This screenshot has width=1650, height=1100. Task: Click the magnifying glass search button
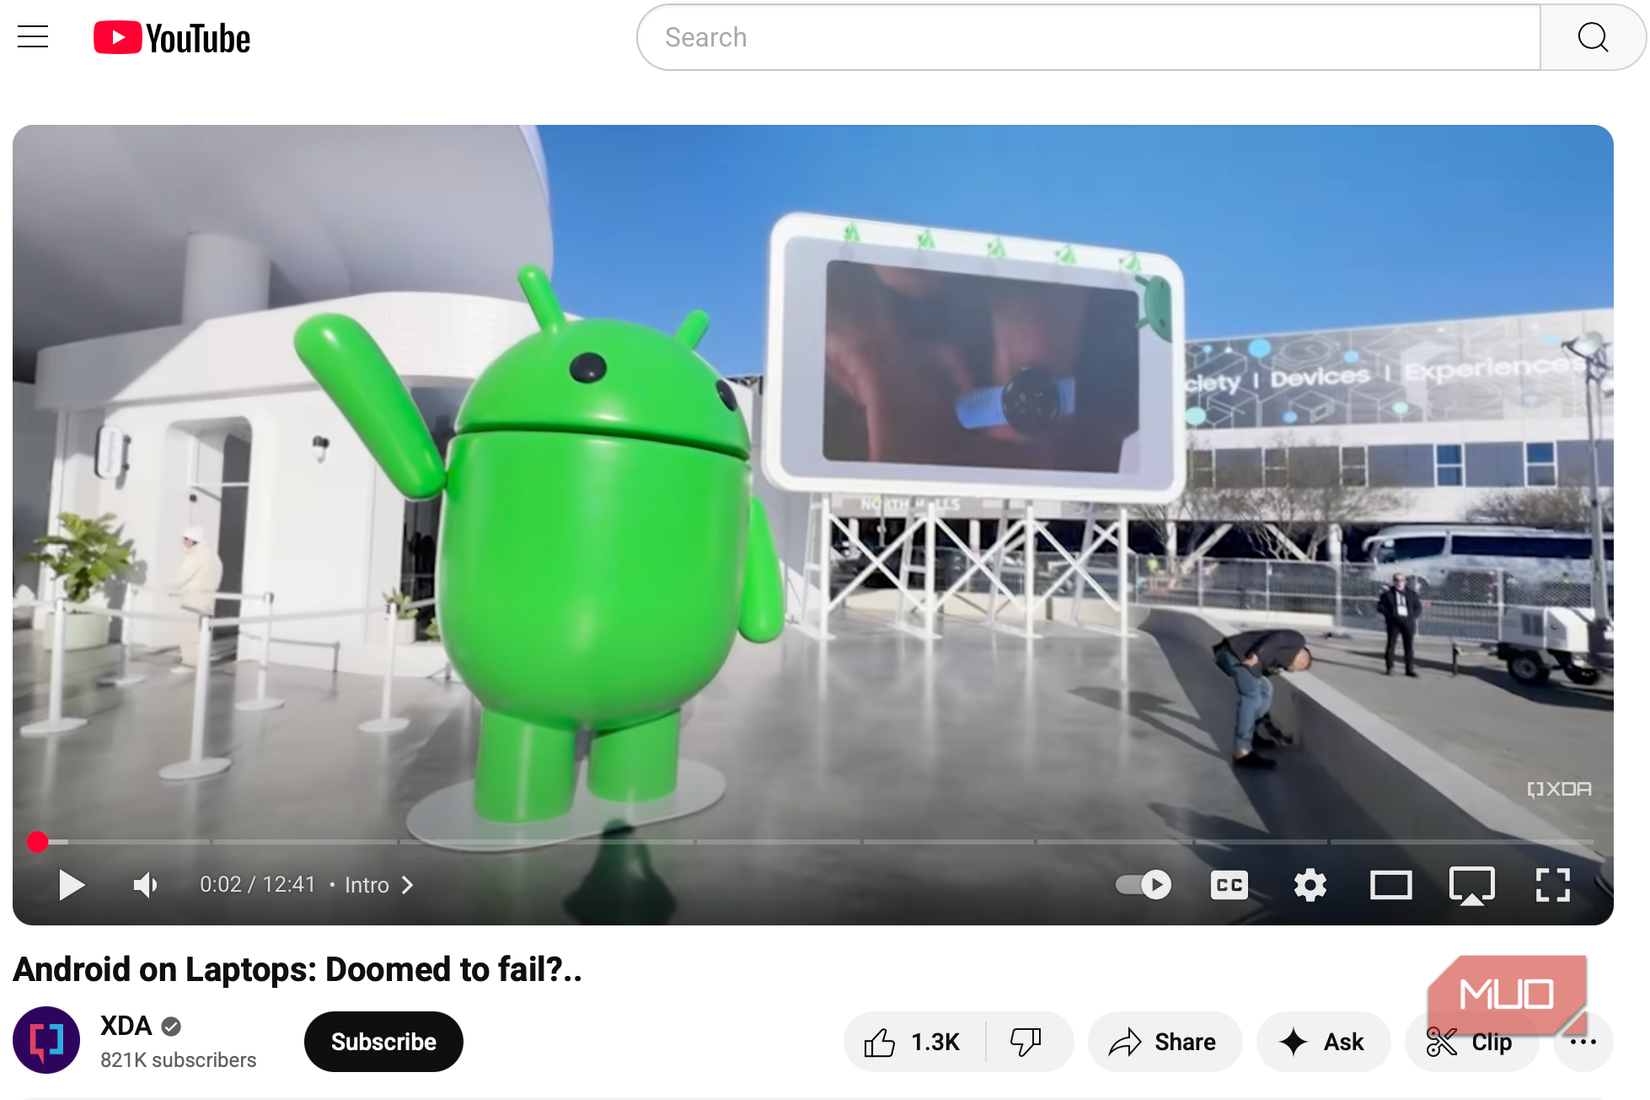[1593, 37]
